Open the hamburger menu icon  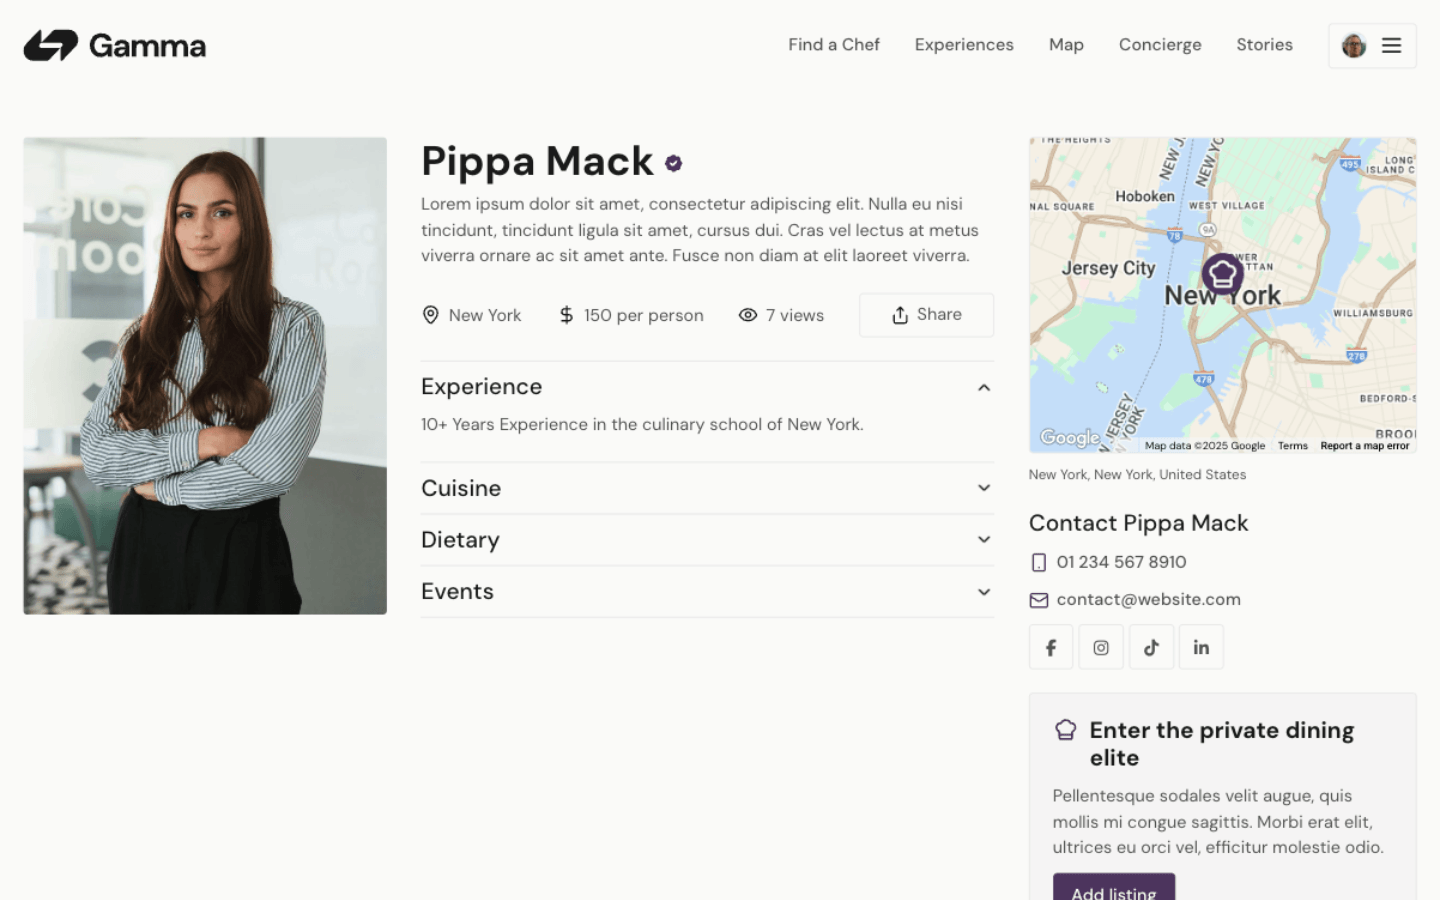coord(1391,46)
